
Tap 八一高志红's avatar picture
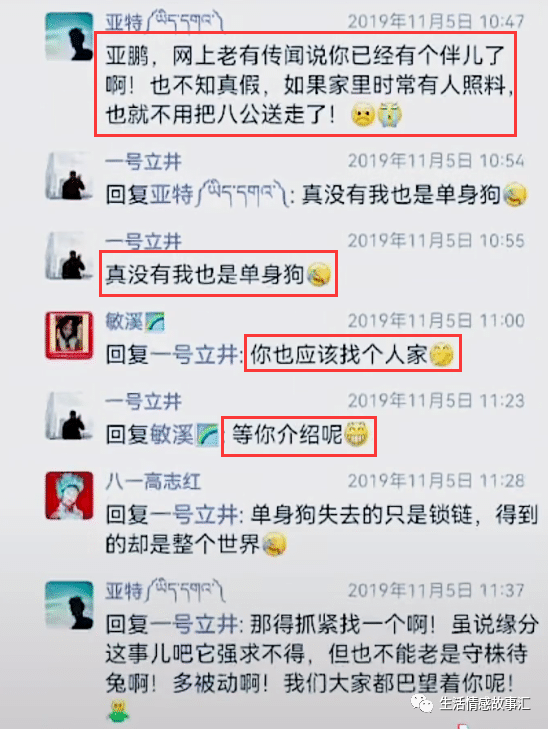click(x=69, y=496)
